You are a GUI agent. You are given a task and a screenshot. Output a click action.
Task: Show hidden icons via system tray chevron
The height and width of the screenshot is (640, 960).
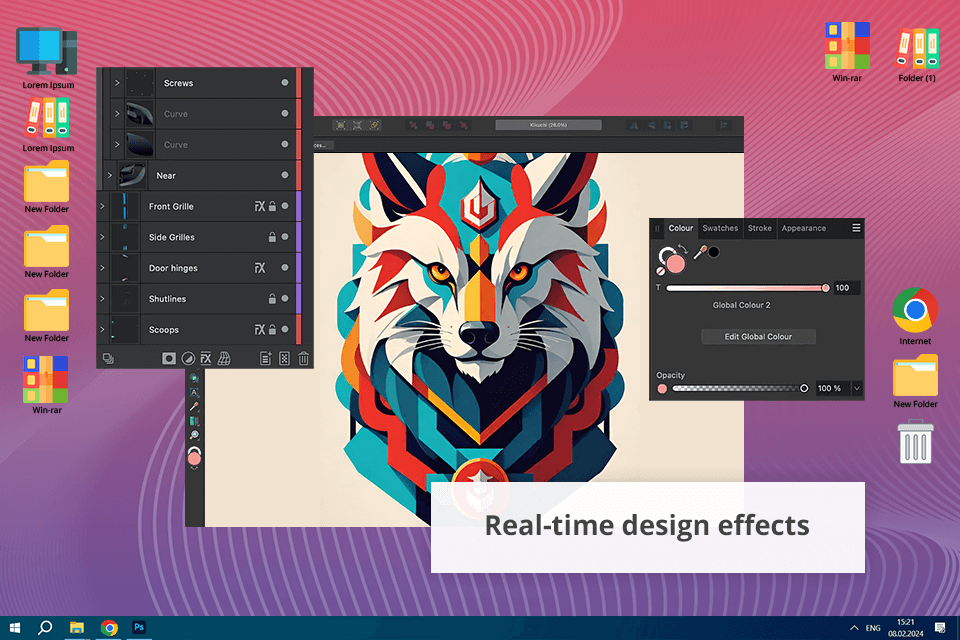click(854, 628)
